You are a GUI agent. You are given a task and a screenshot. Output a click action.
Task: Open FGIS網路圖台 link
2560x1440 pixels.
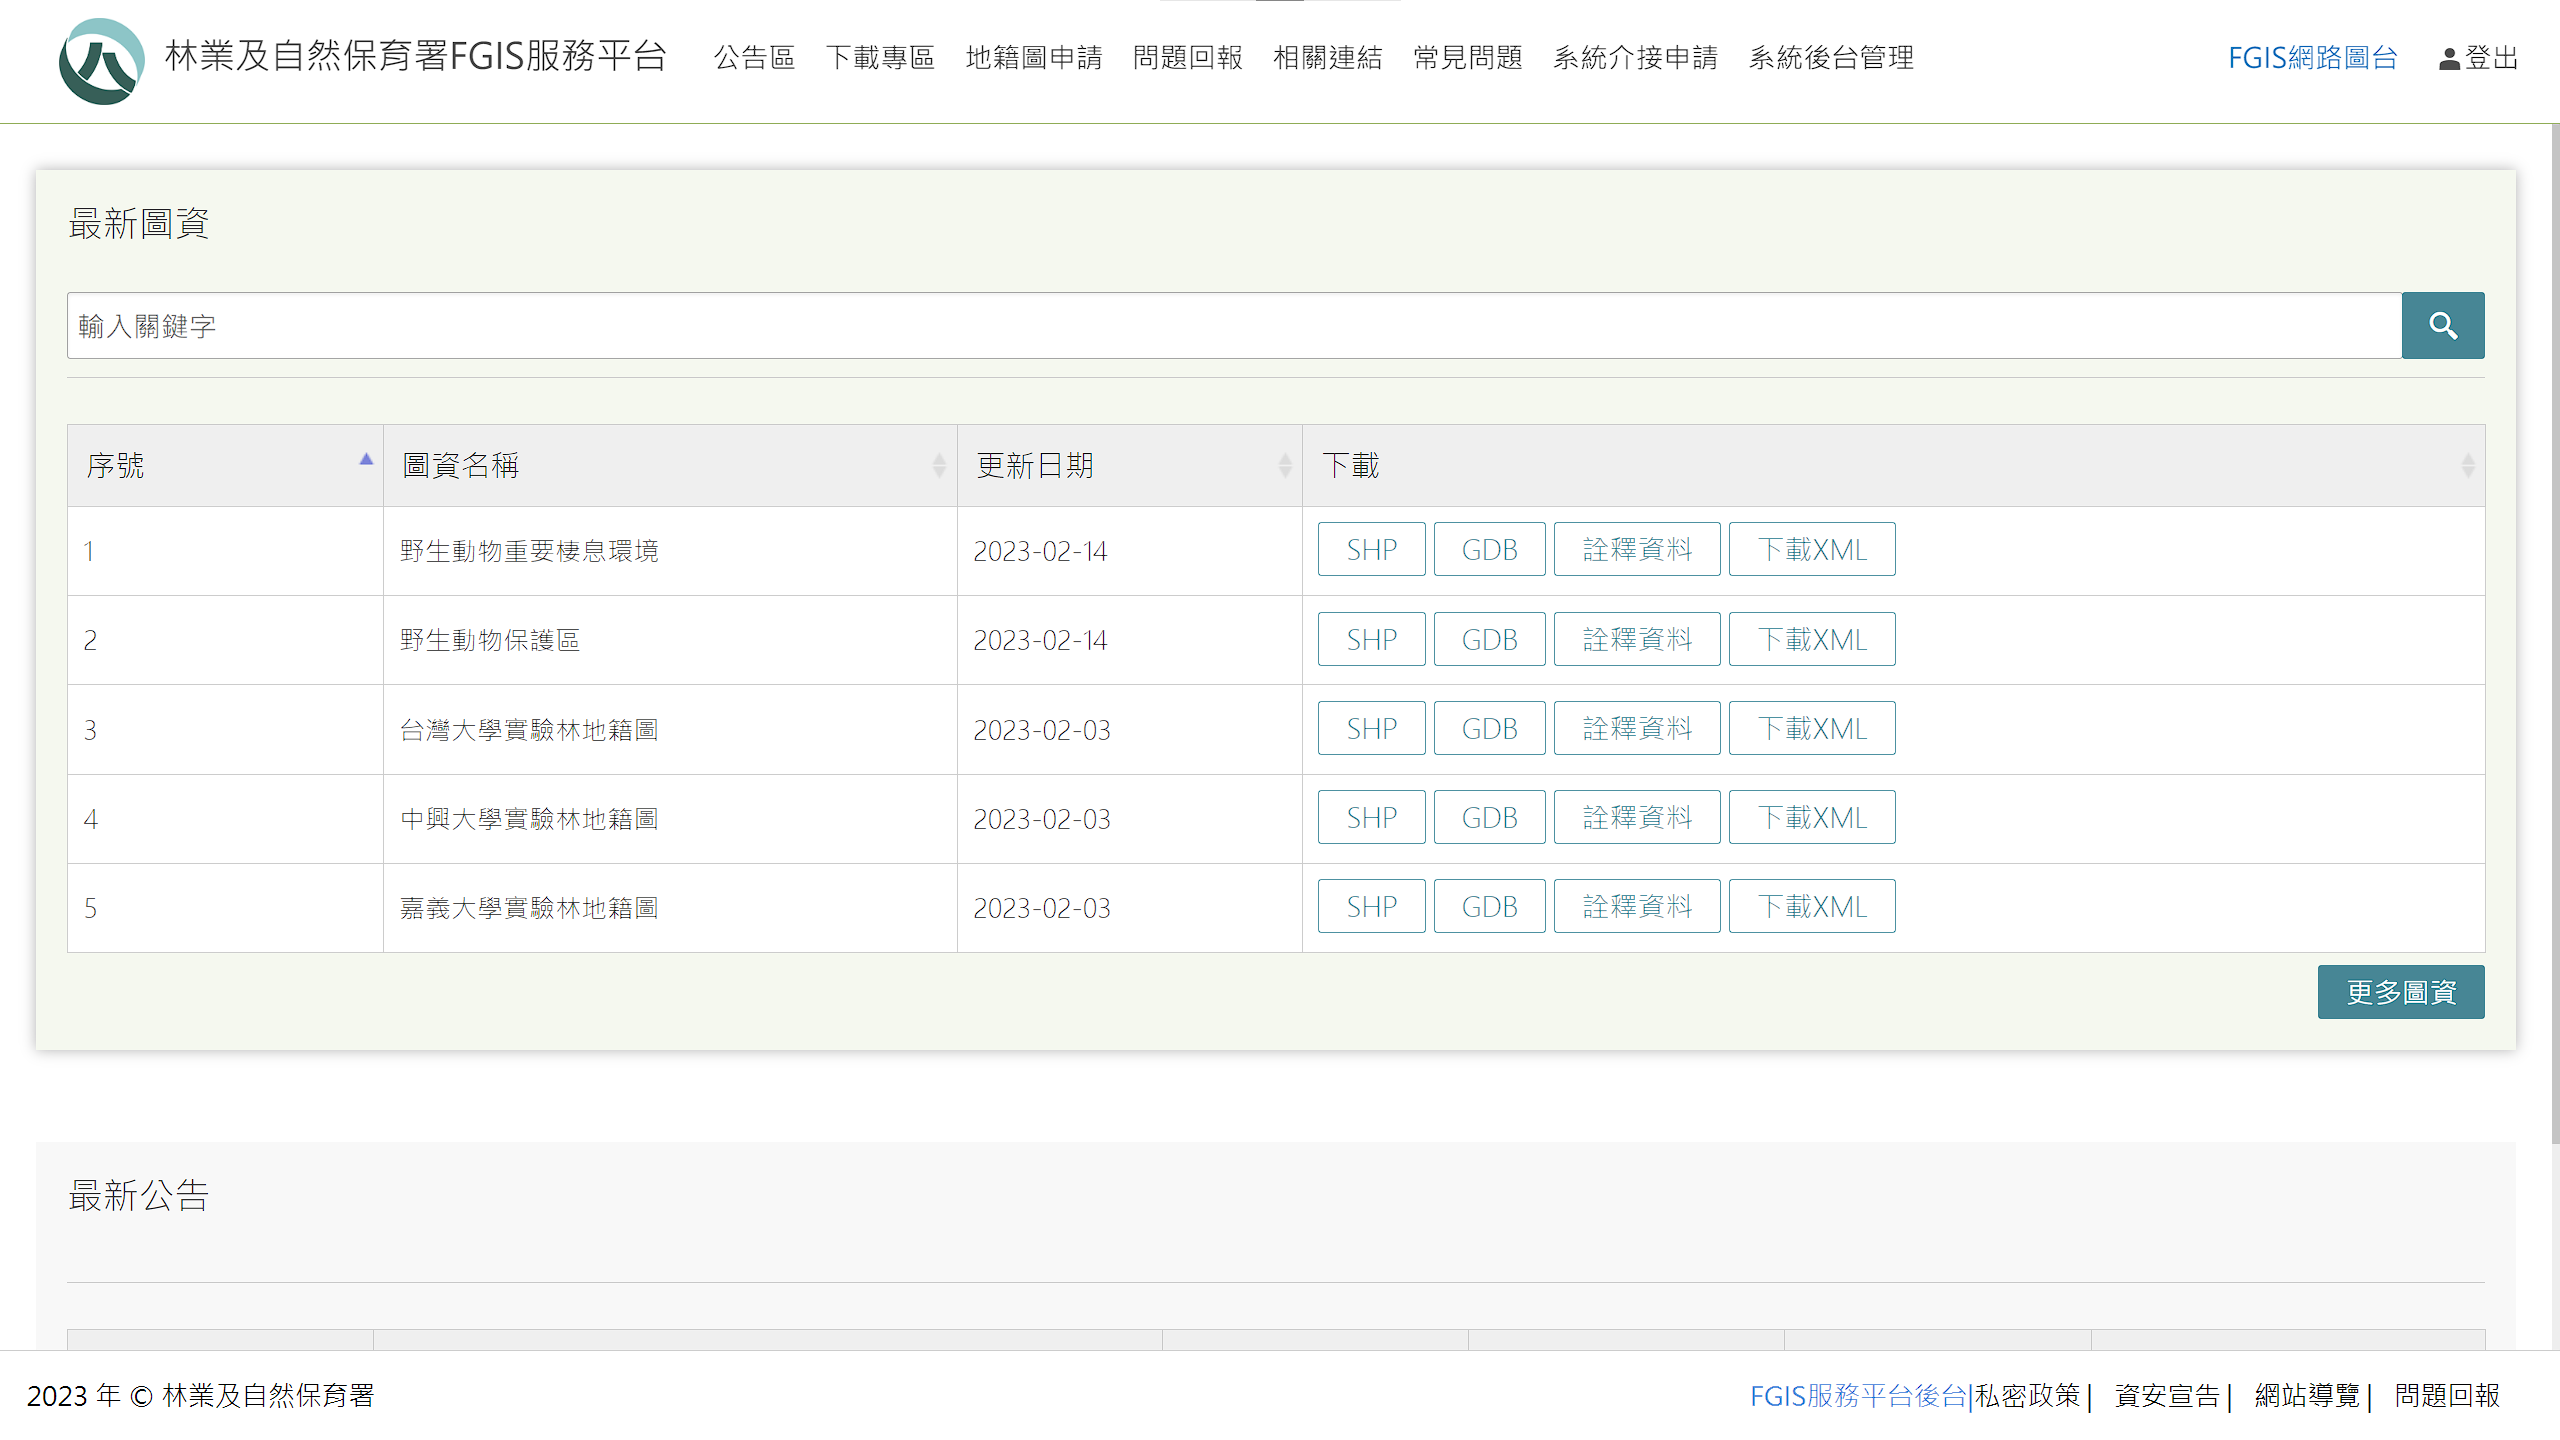pyautogui.click(x=2312, y=58)
